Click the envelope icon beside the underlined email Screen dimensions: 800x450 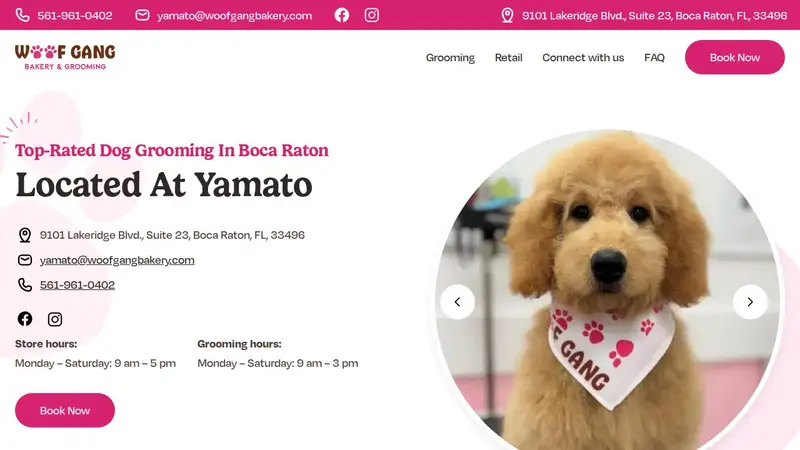tap(24, 260)
